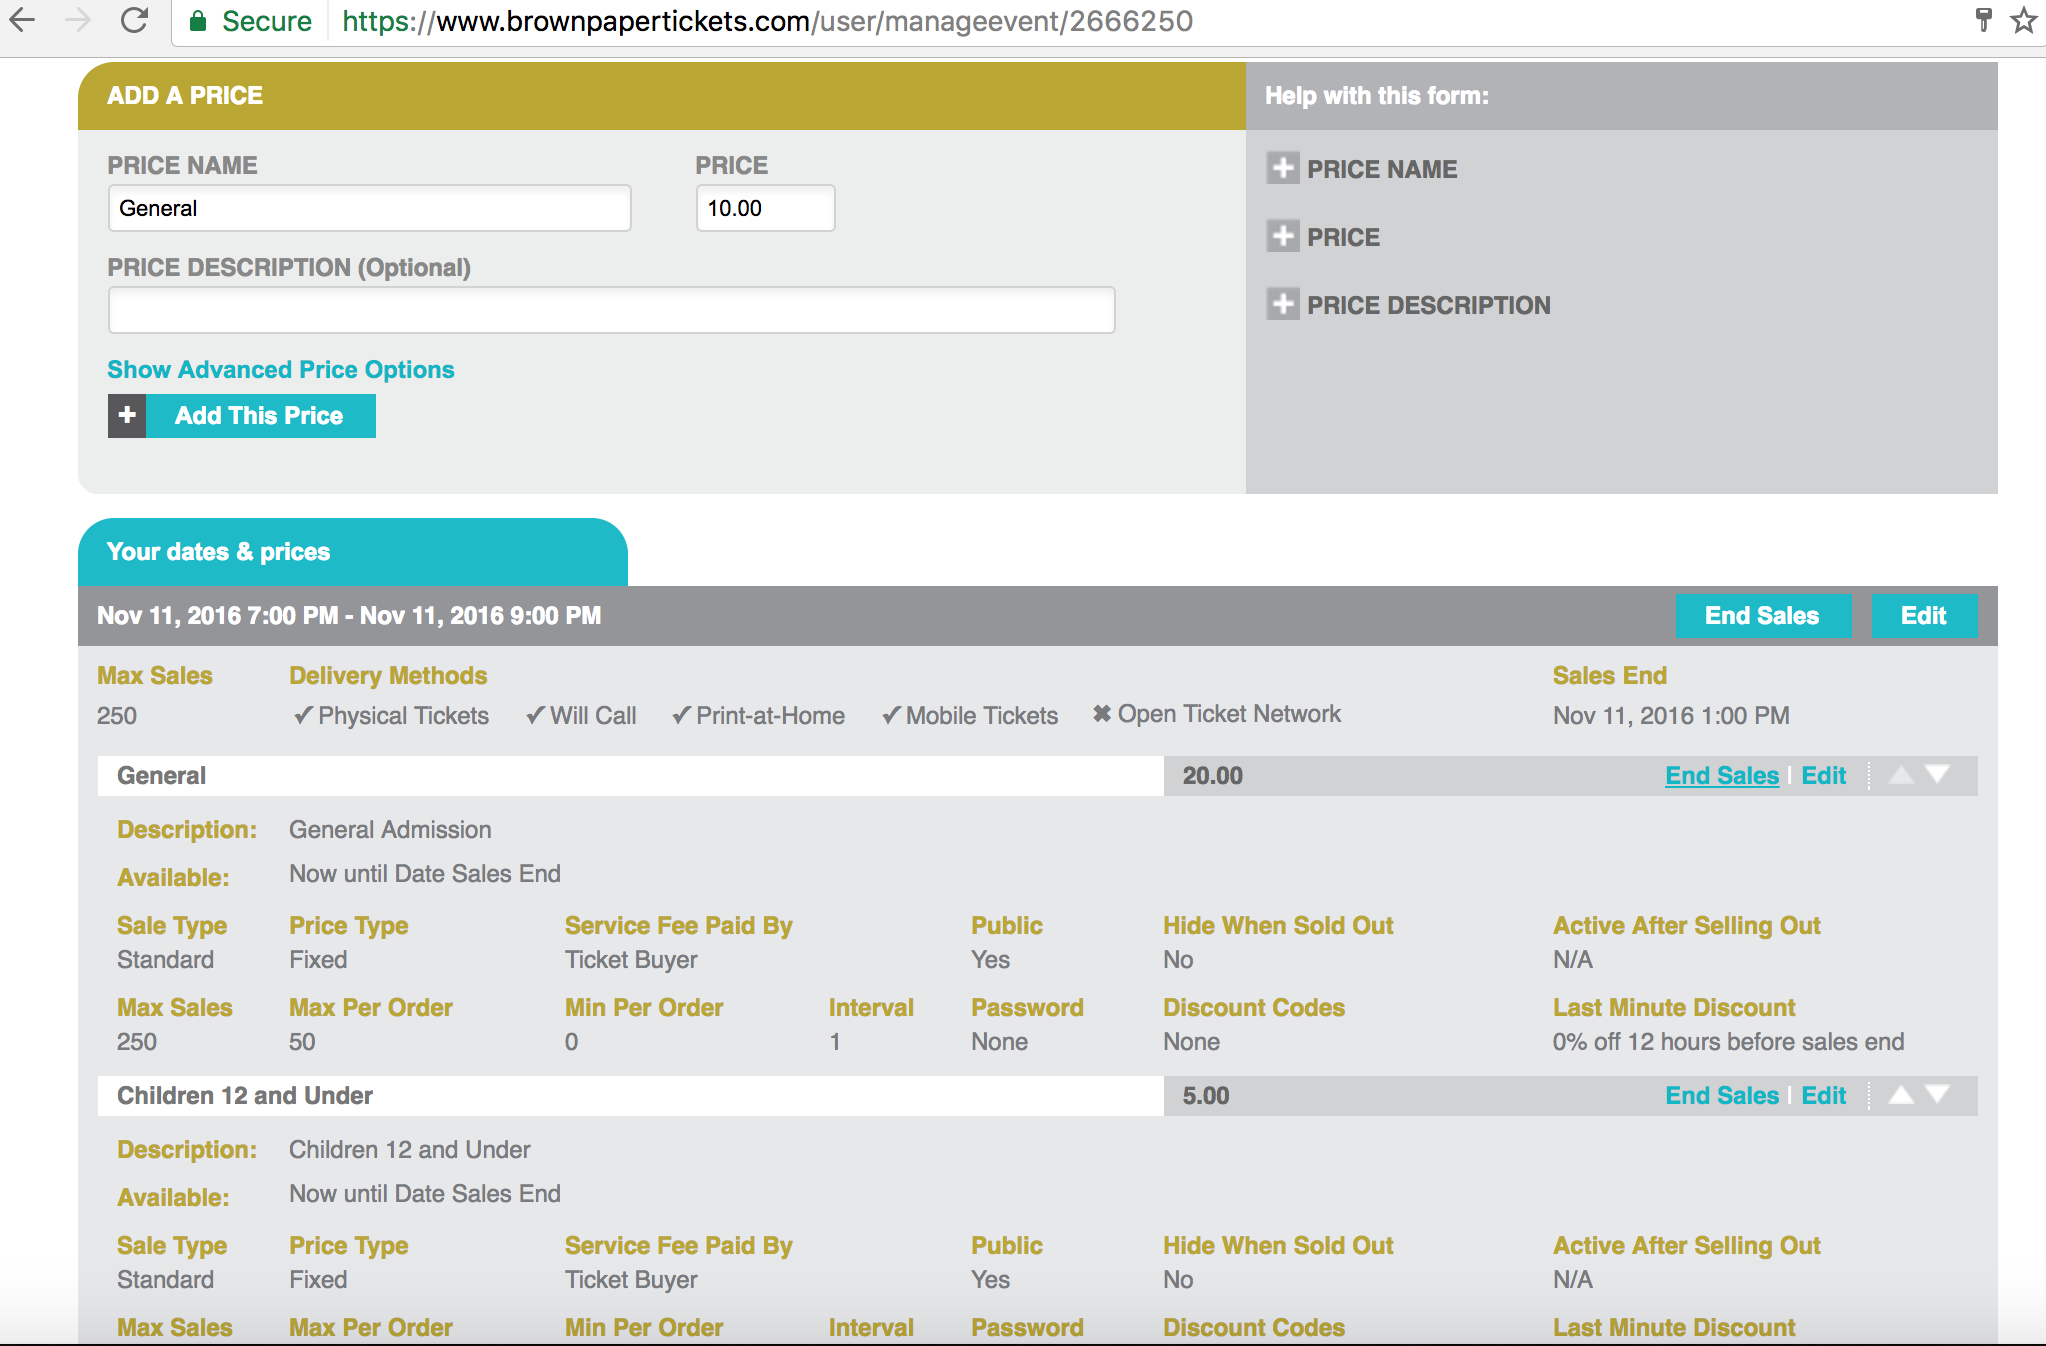Image resolution: width=2046 pixels, height=1346 pixels.
Task: Select the General price row title
Action: (x=161, y=776)
